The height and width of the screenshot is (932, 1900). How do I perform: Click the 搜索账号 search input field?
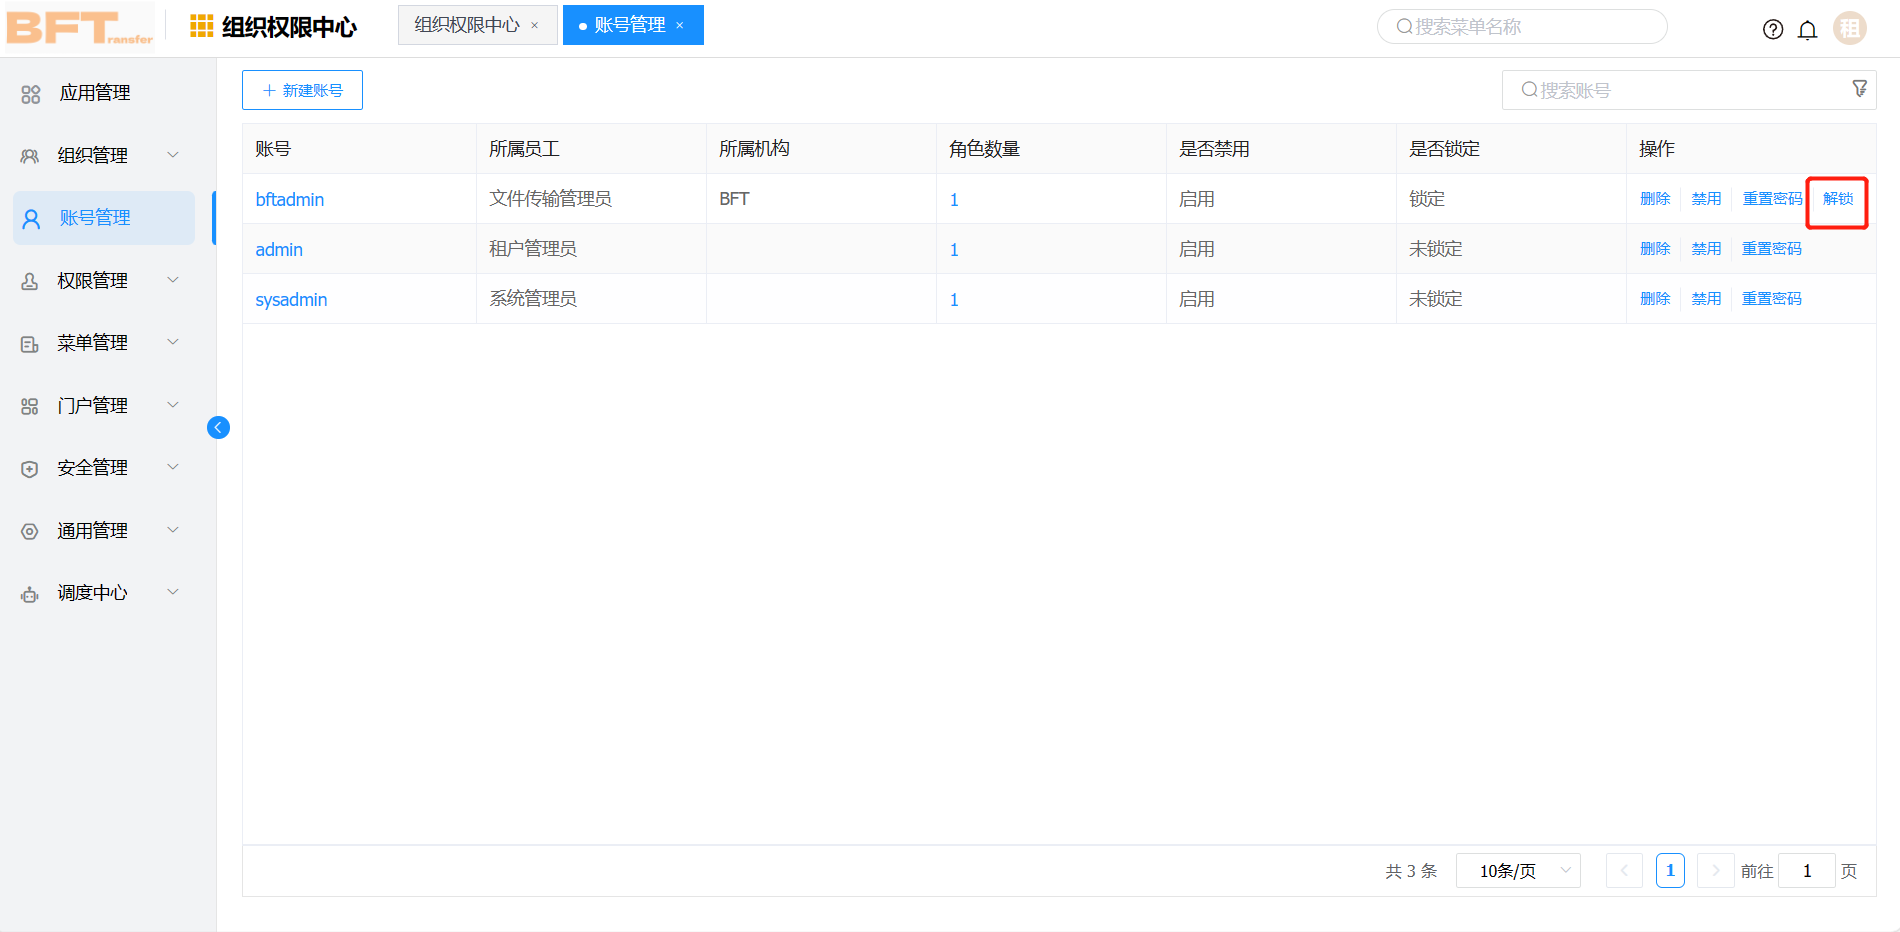pos(1680,89)
